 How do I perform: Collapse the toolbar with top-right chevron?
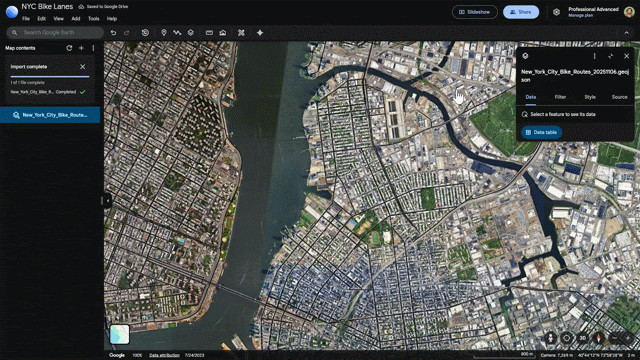[627, 33]
